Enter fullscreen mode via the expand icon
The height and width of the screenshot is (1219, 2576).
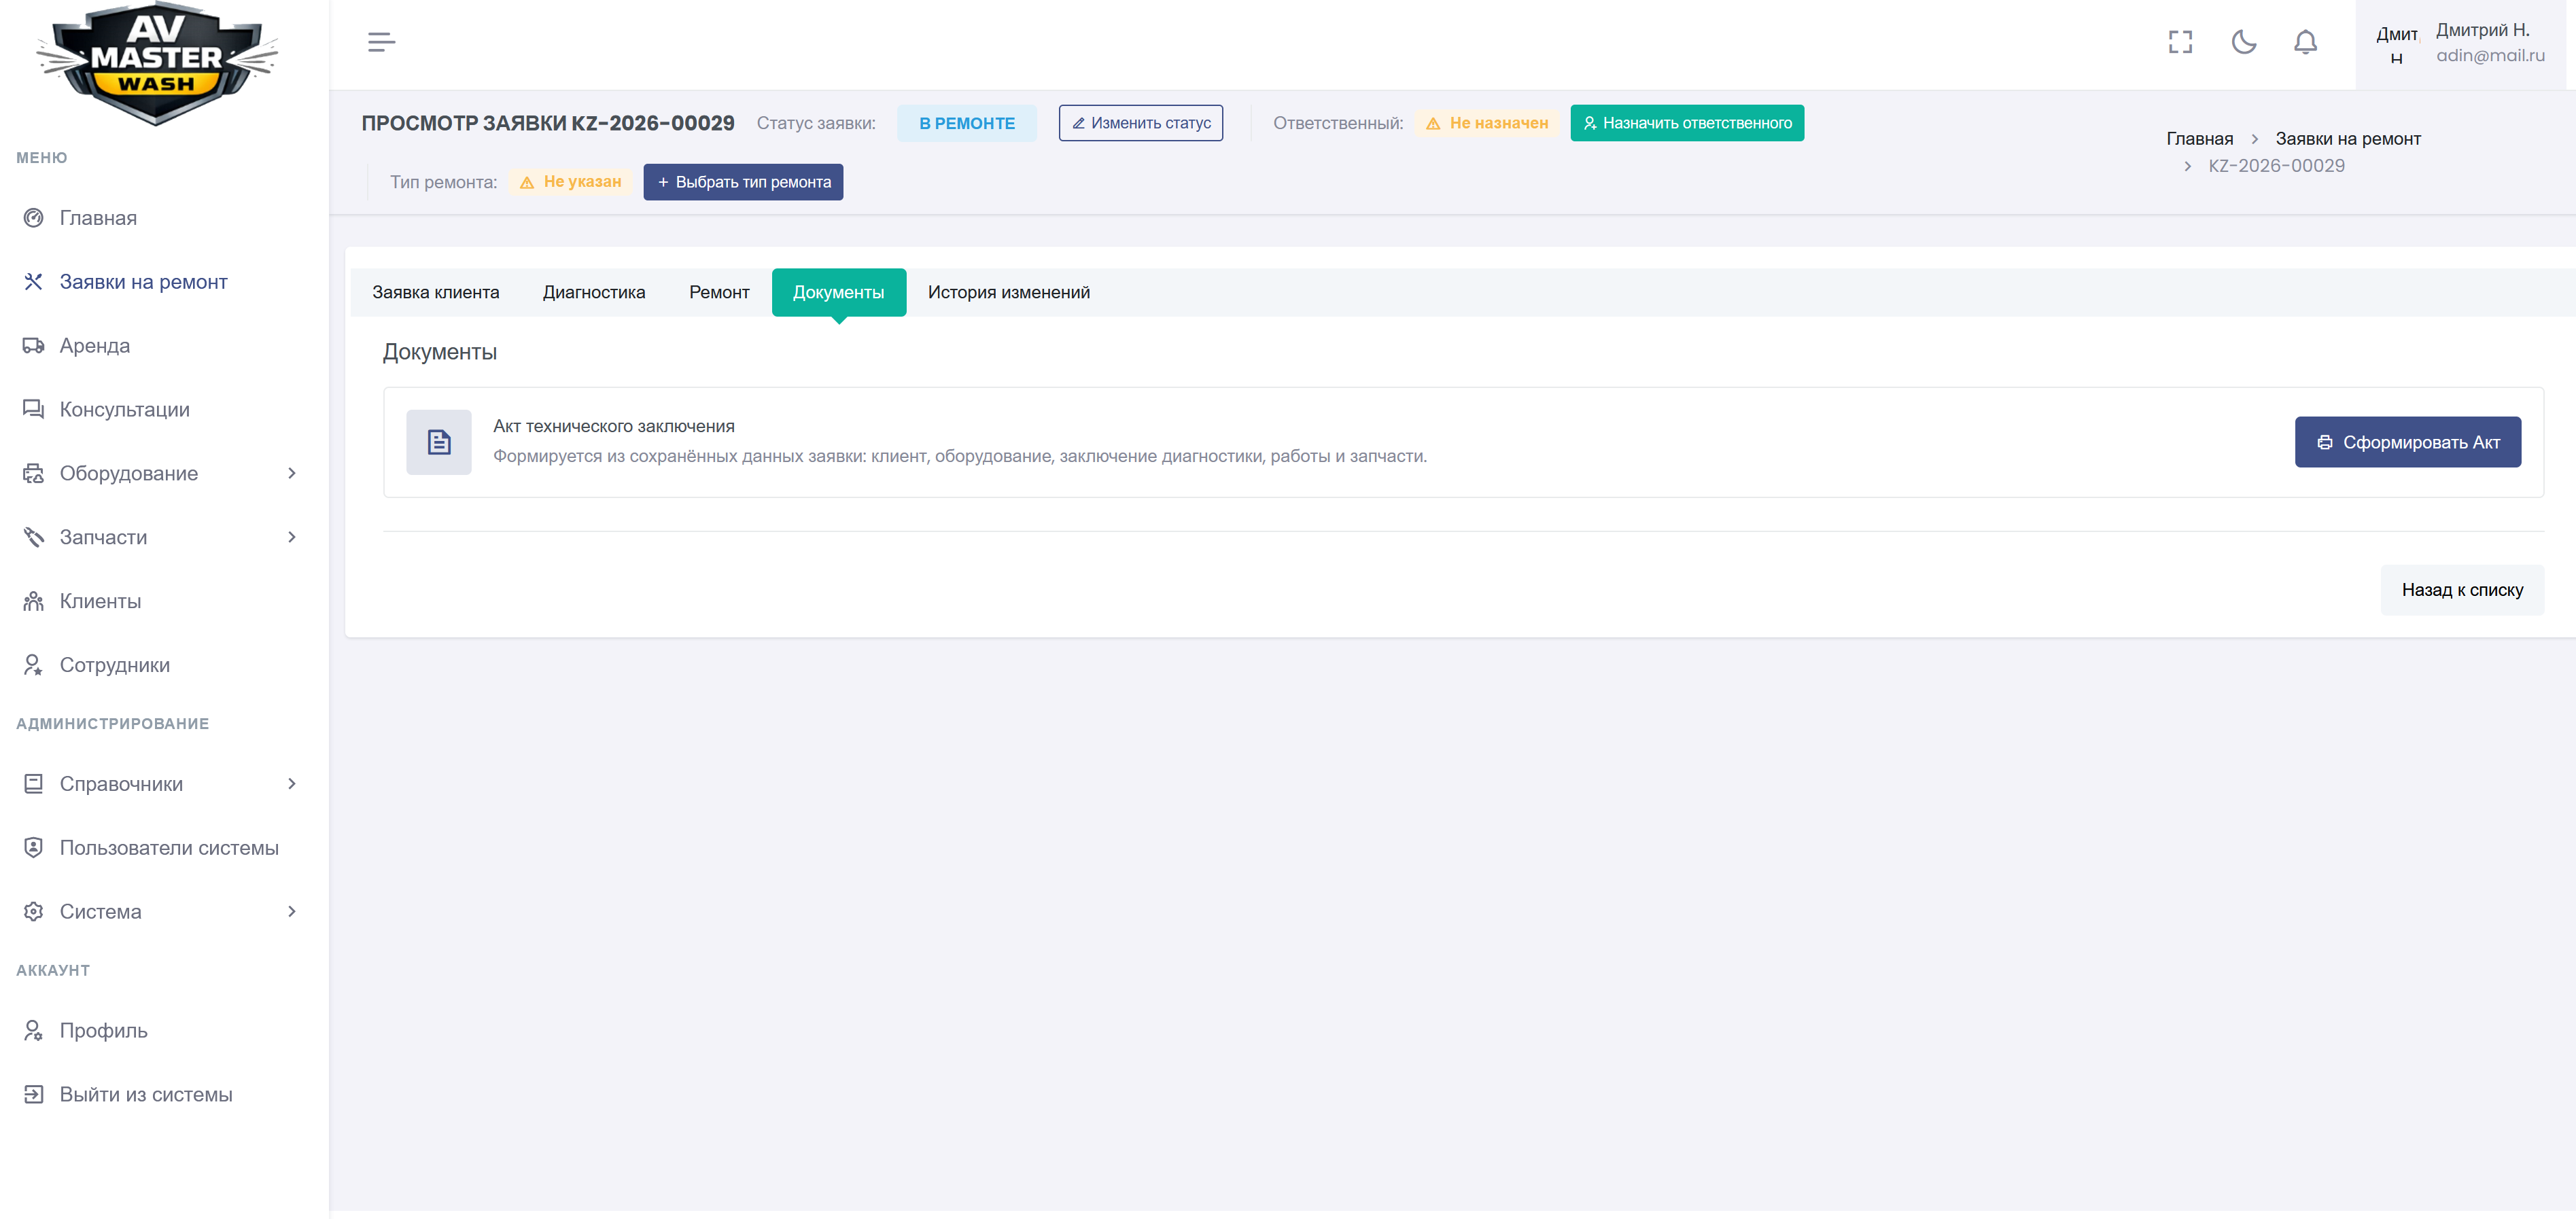click(x=2180, y=42)
